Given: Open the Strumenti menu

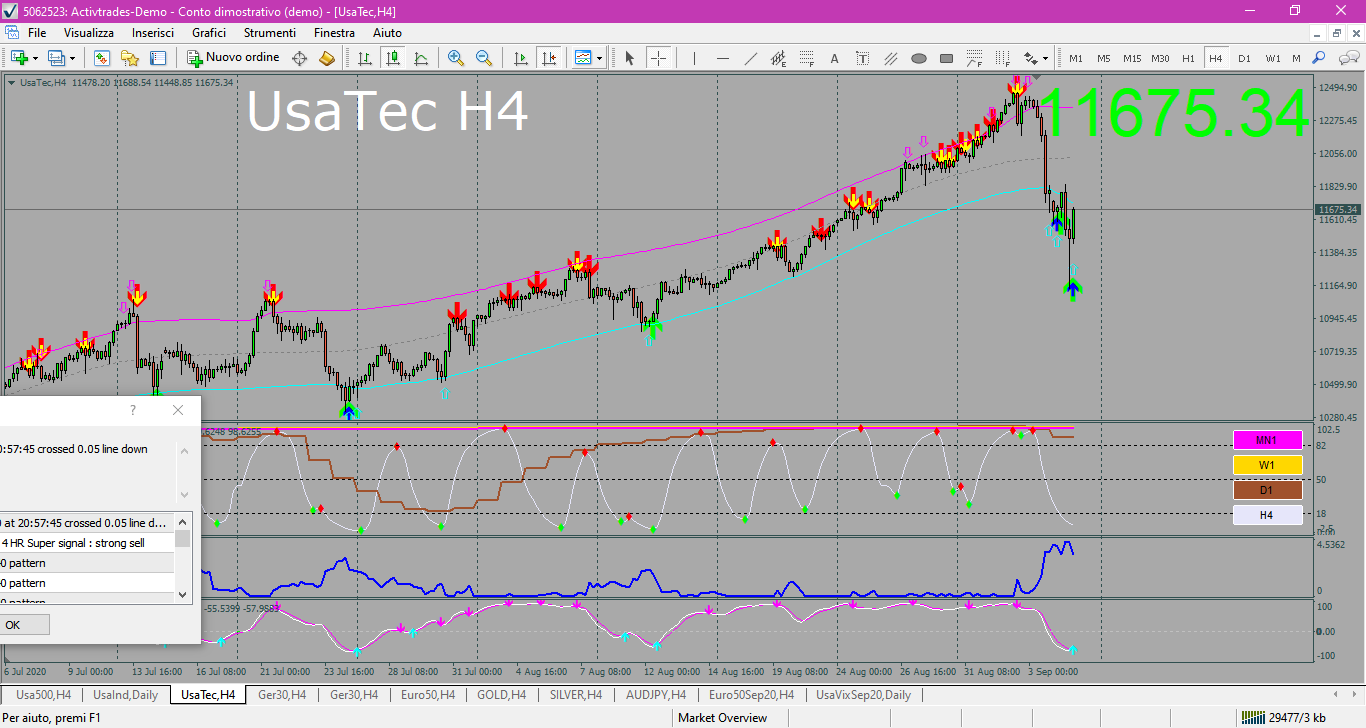Looking at the screenshot, I should 269,33.
